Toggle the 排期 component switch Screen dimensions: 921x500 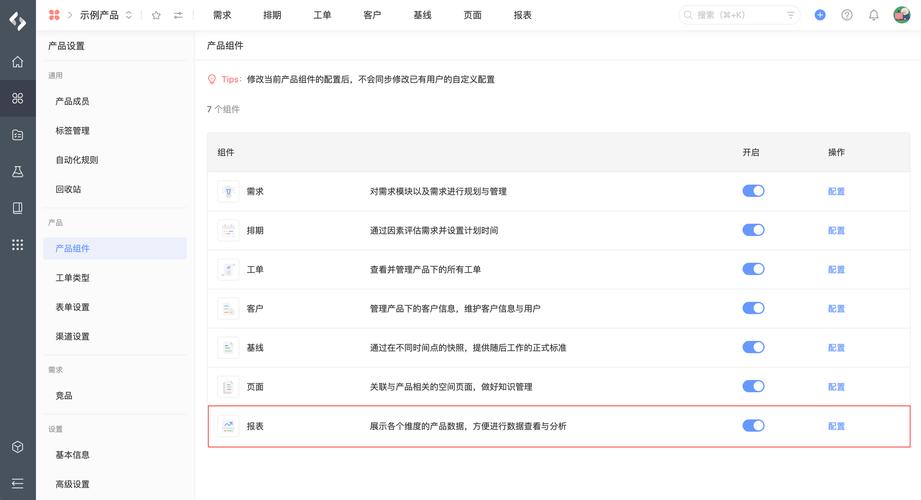(x=754, y=230)
